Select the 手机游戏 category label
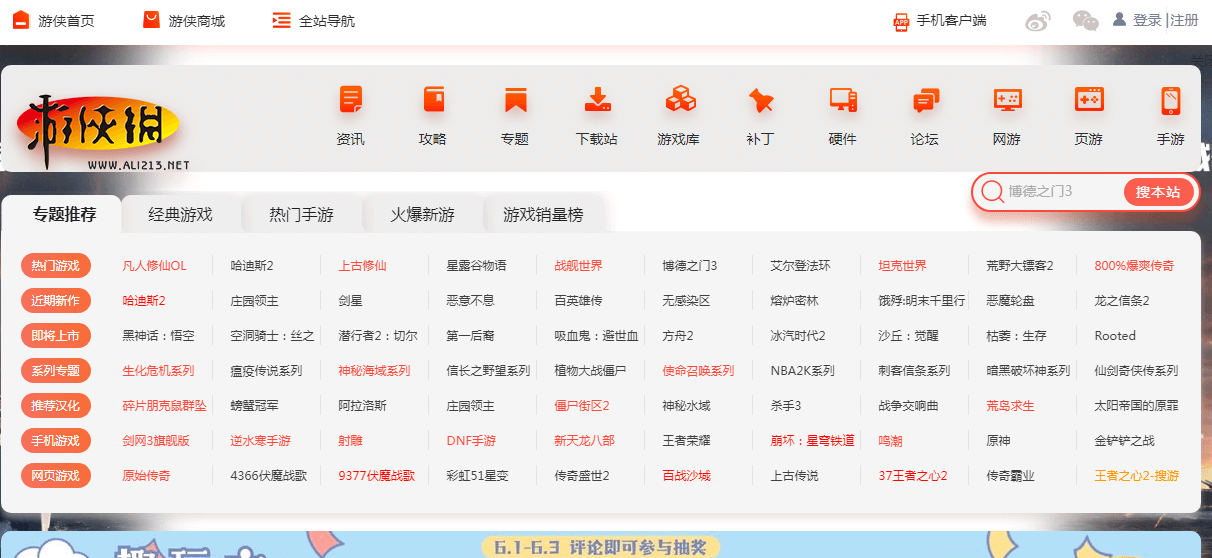The height and width of the screenshot is (558, 1212). 56,440
